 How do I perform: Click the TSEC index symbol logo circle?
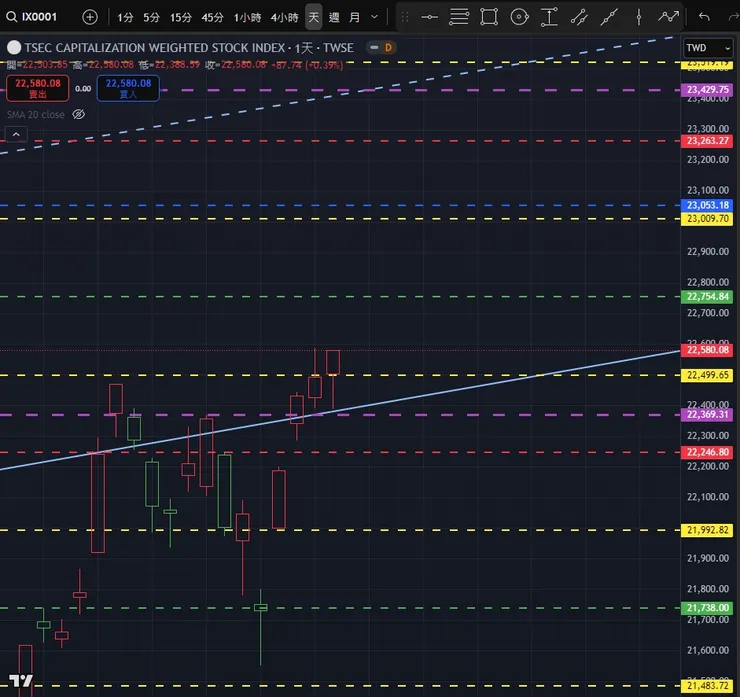click(x=14, y=48)
